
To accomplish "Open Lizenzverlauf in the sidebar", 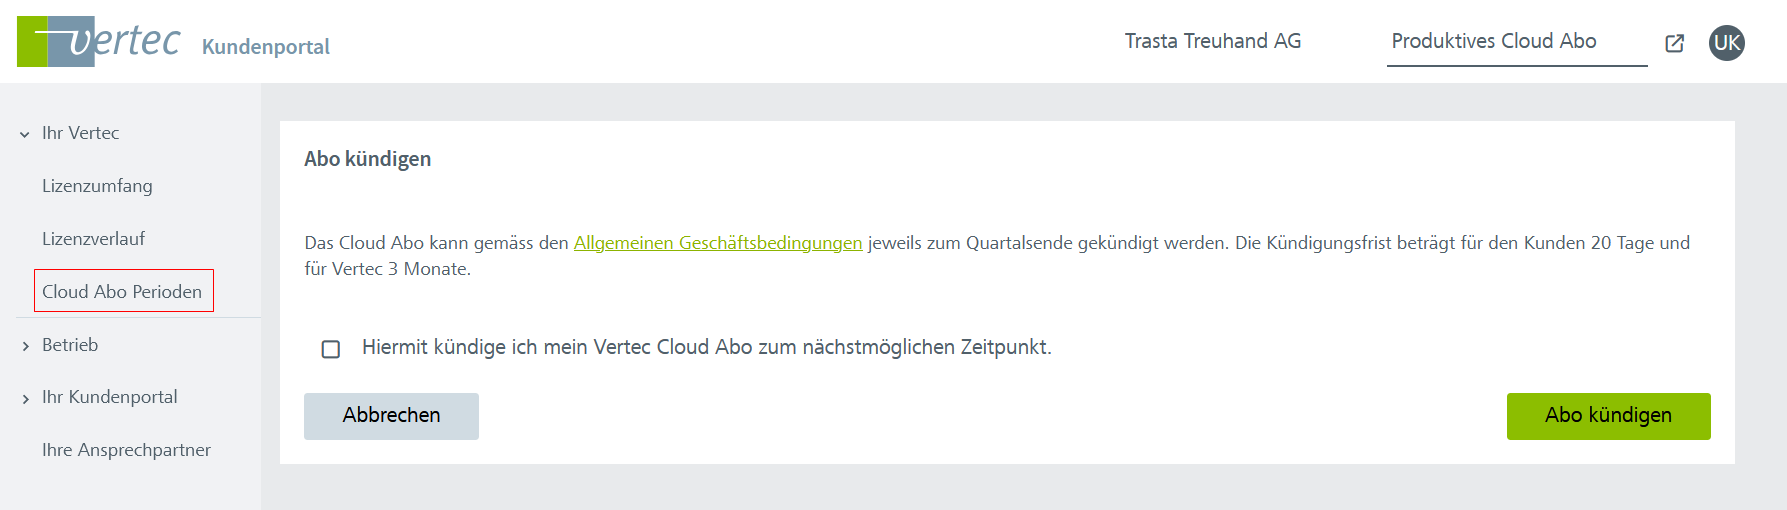I will 93,239.
